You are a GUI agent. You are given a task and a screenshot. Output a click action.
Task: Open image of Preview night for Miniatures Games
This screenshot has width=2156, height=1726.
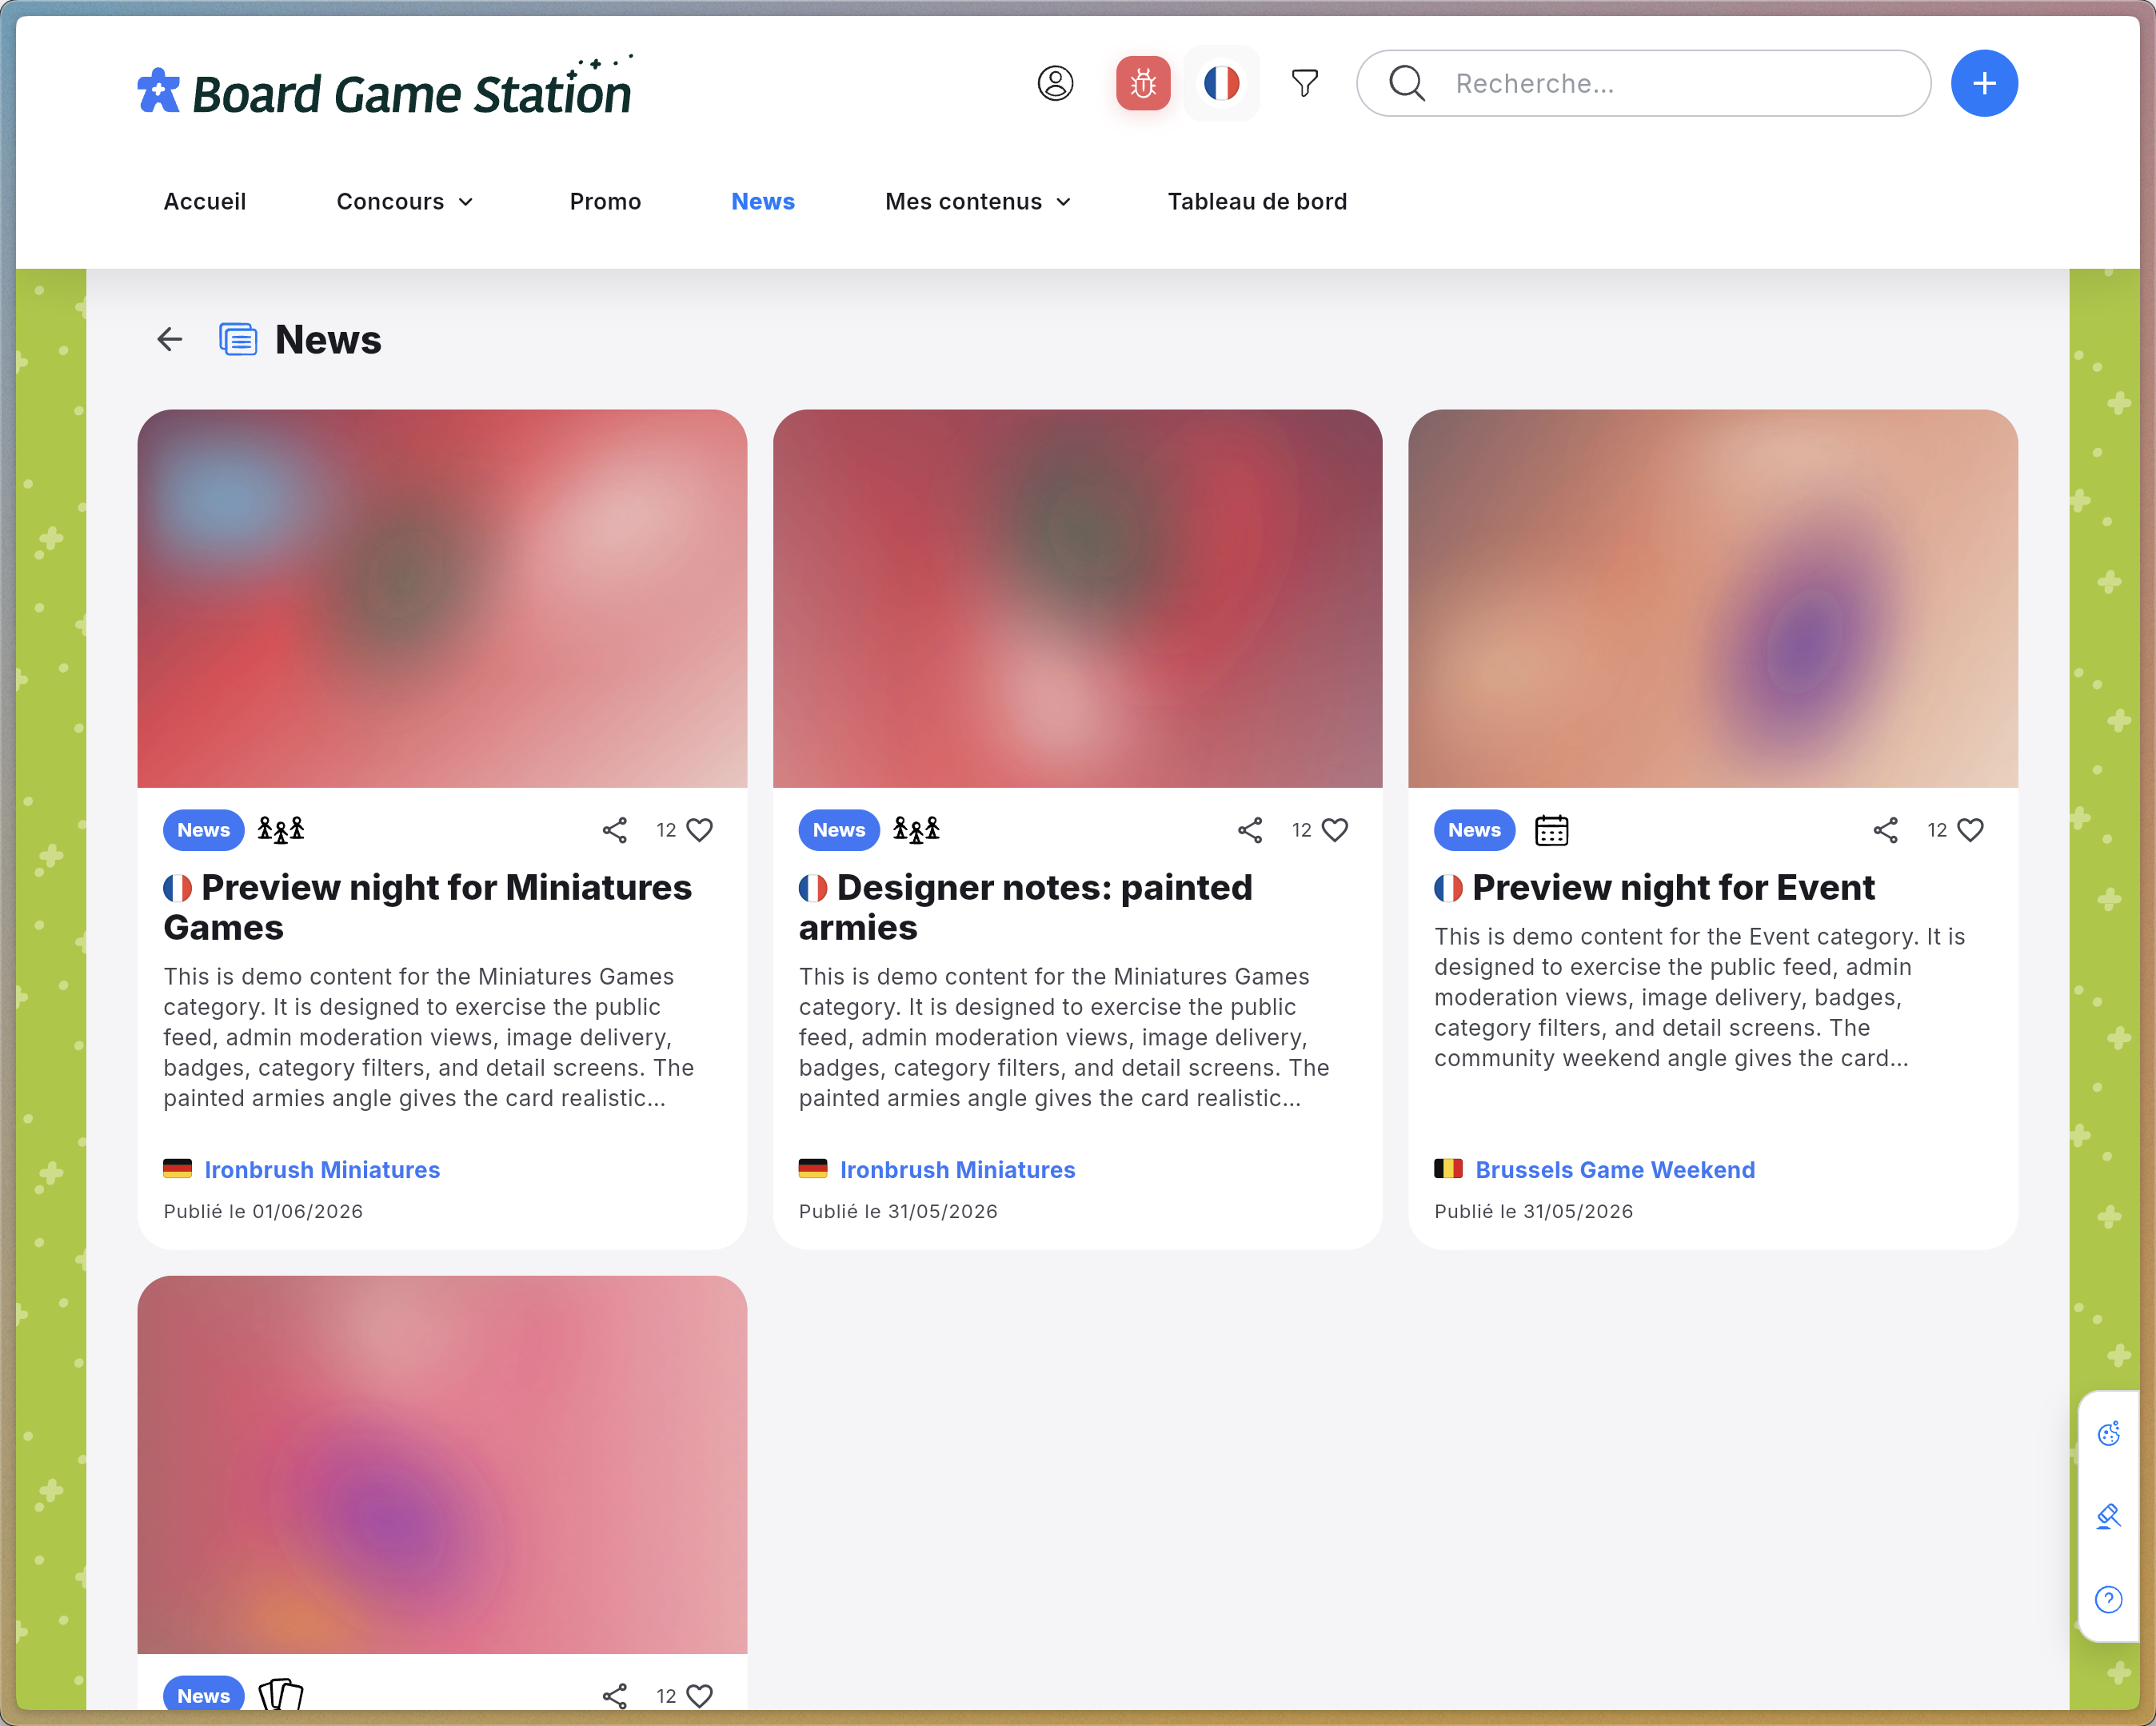[x=442, y=598]
